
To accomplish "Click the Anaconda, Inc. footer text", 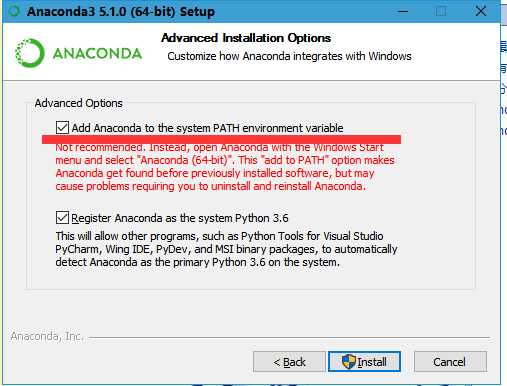I will pos(47,337).
